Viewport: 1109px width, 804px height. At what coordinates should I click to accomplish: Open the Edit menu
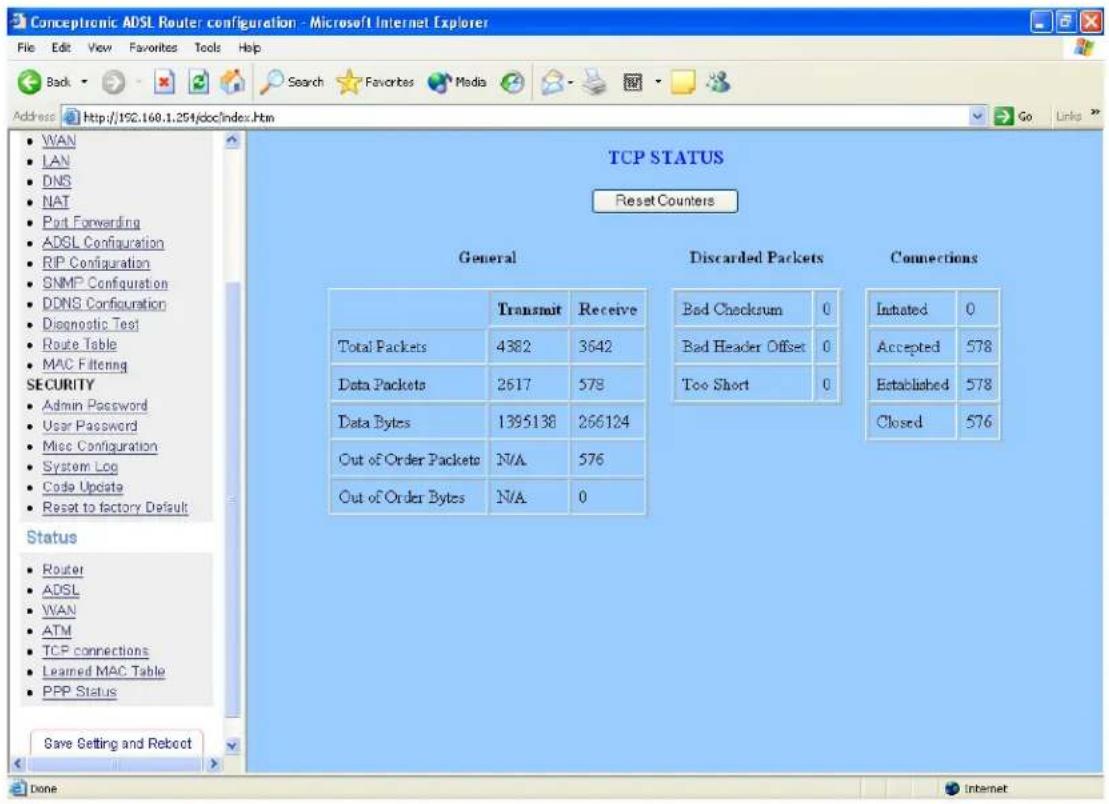coord(61,47)
